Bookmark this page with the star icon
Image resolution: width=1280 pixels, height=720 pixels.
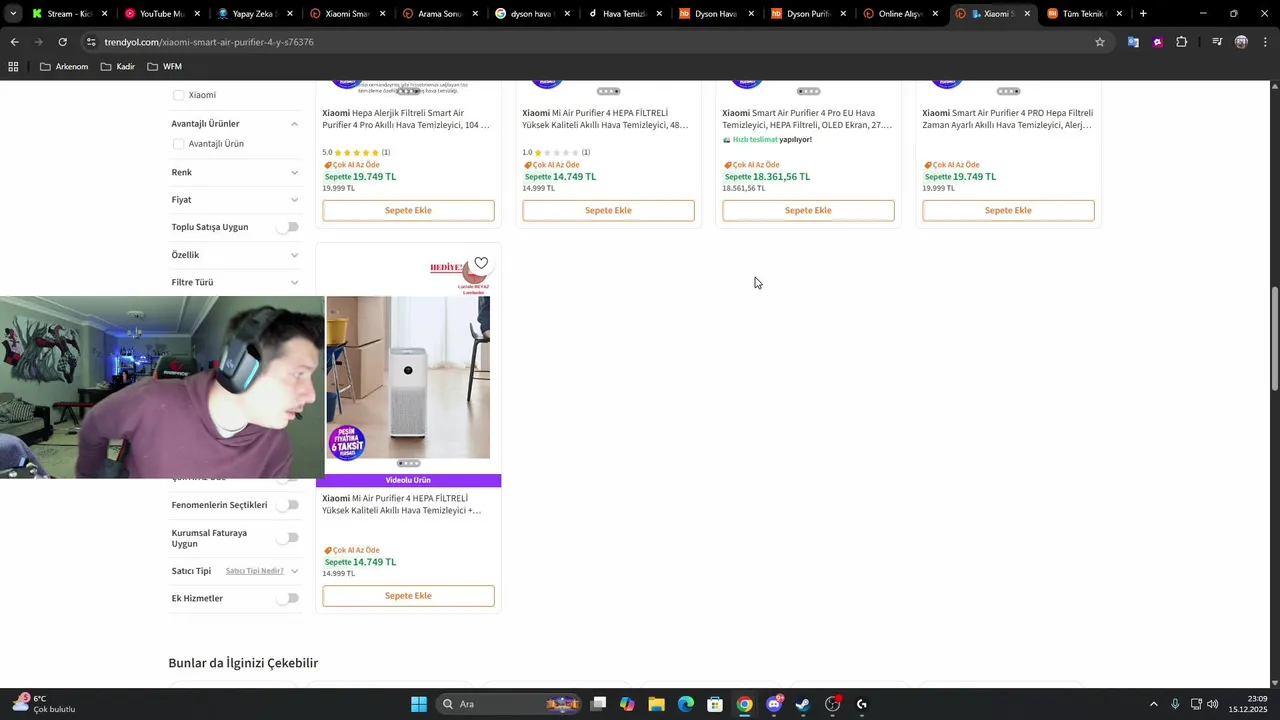pyautogui.click(x=1100, y=42)
